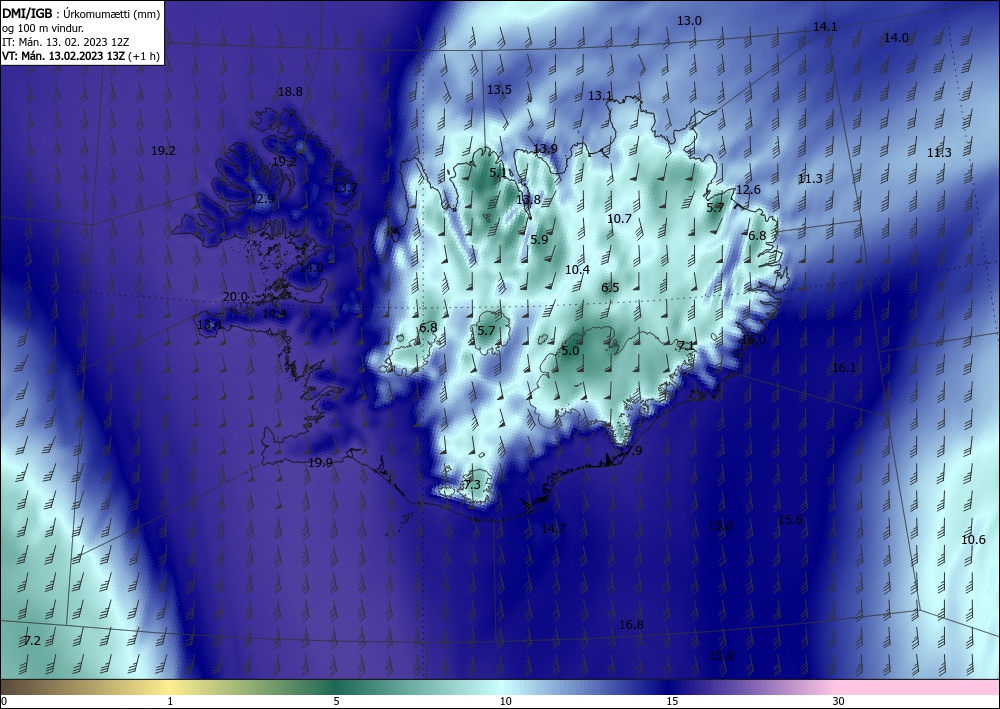Click the 30 tick label on the color scale
This screenshot has width=1000, height=709.
pyautogui.click(x=839, y=702)
